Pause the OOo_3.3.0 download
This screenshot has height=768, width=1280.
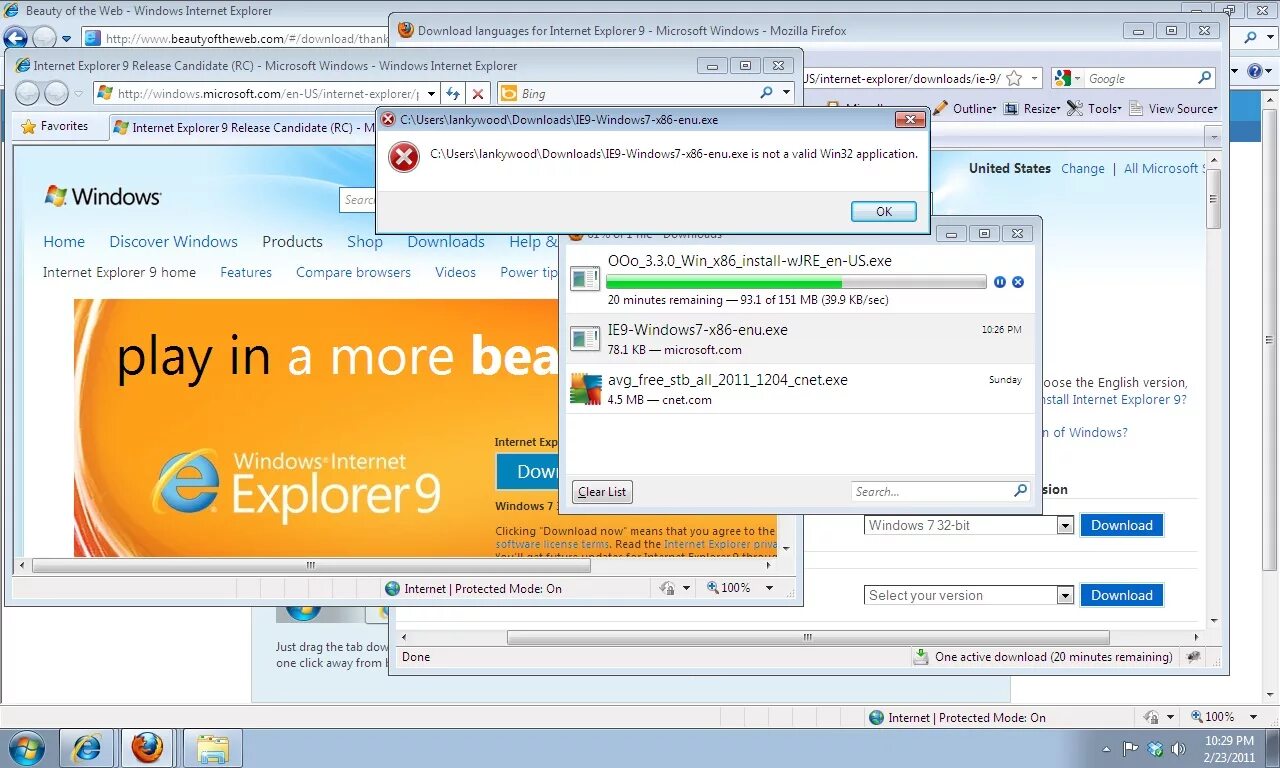coord(1000,282)
